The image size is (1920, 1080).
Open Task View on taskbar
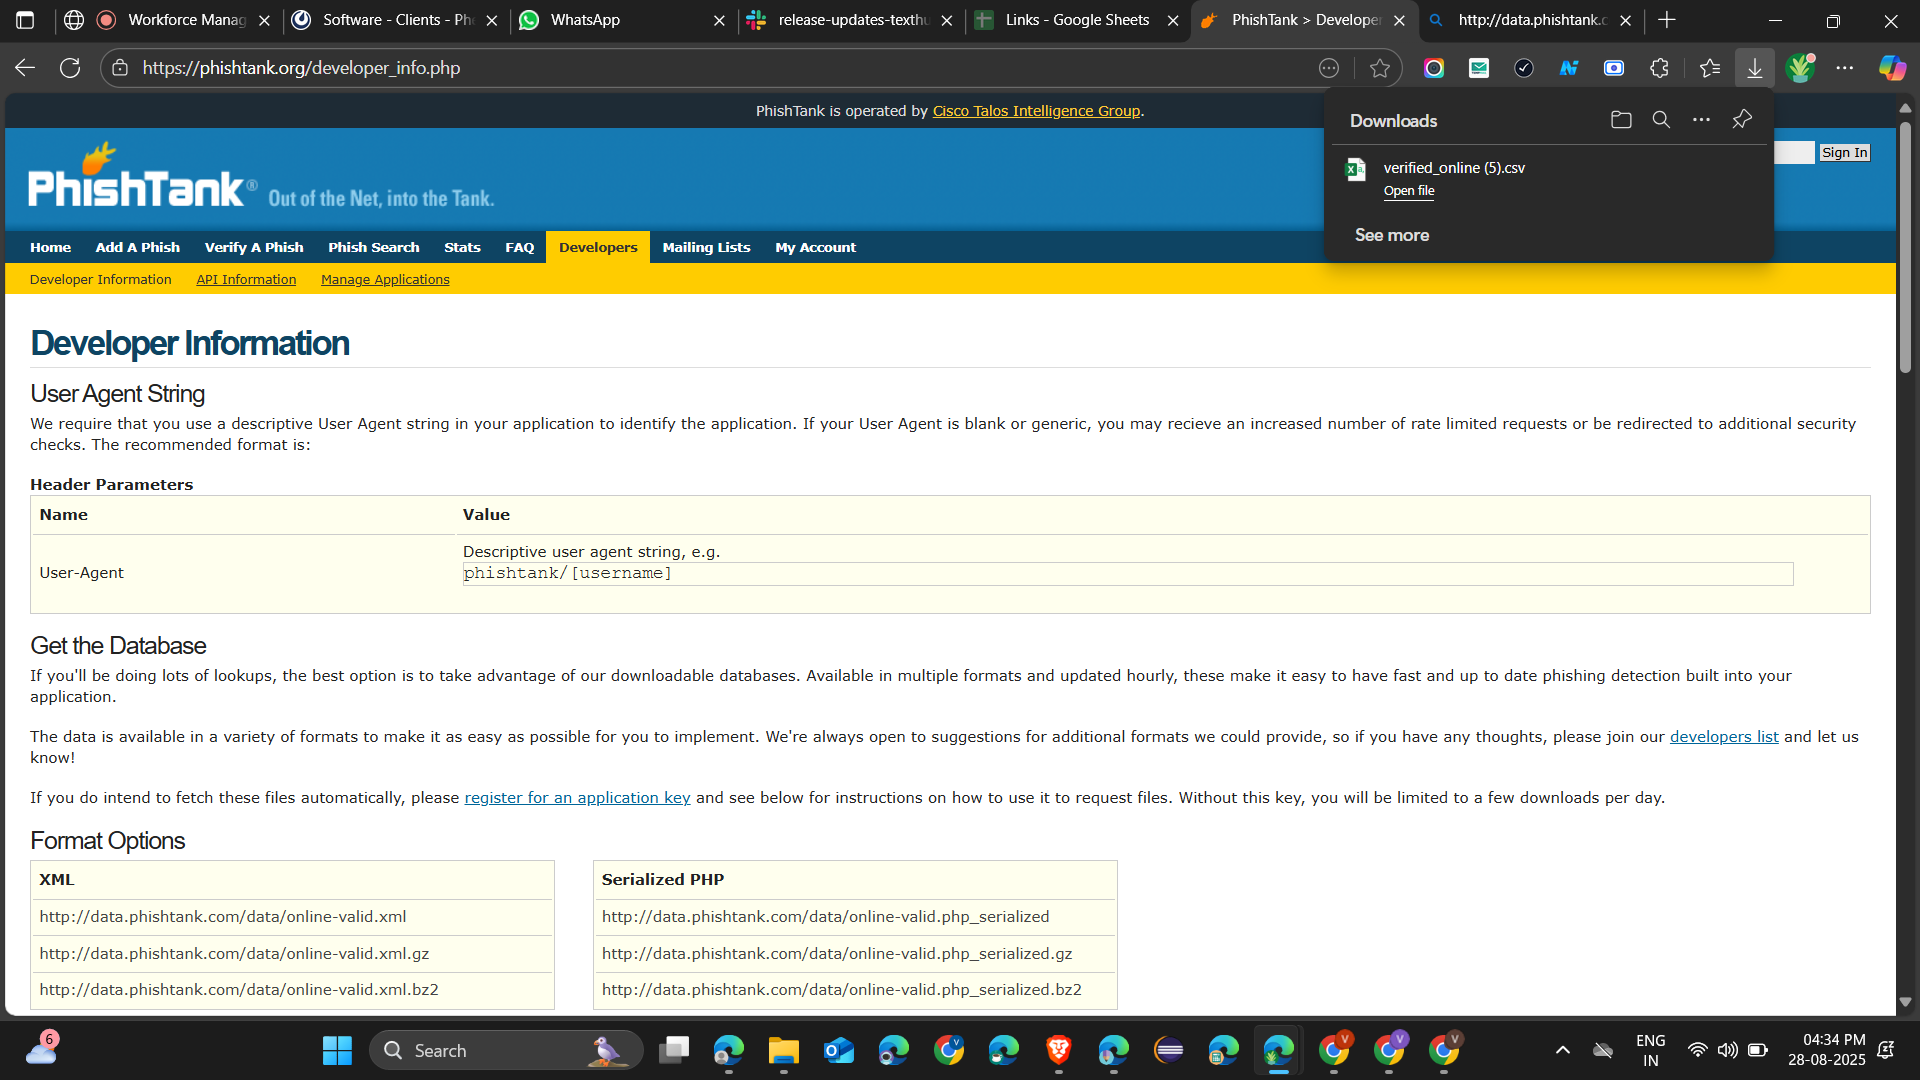[674, 1050]
